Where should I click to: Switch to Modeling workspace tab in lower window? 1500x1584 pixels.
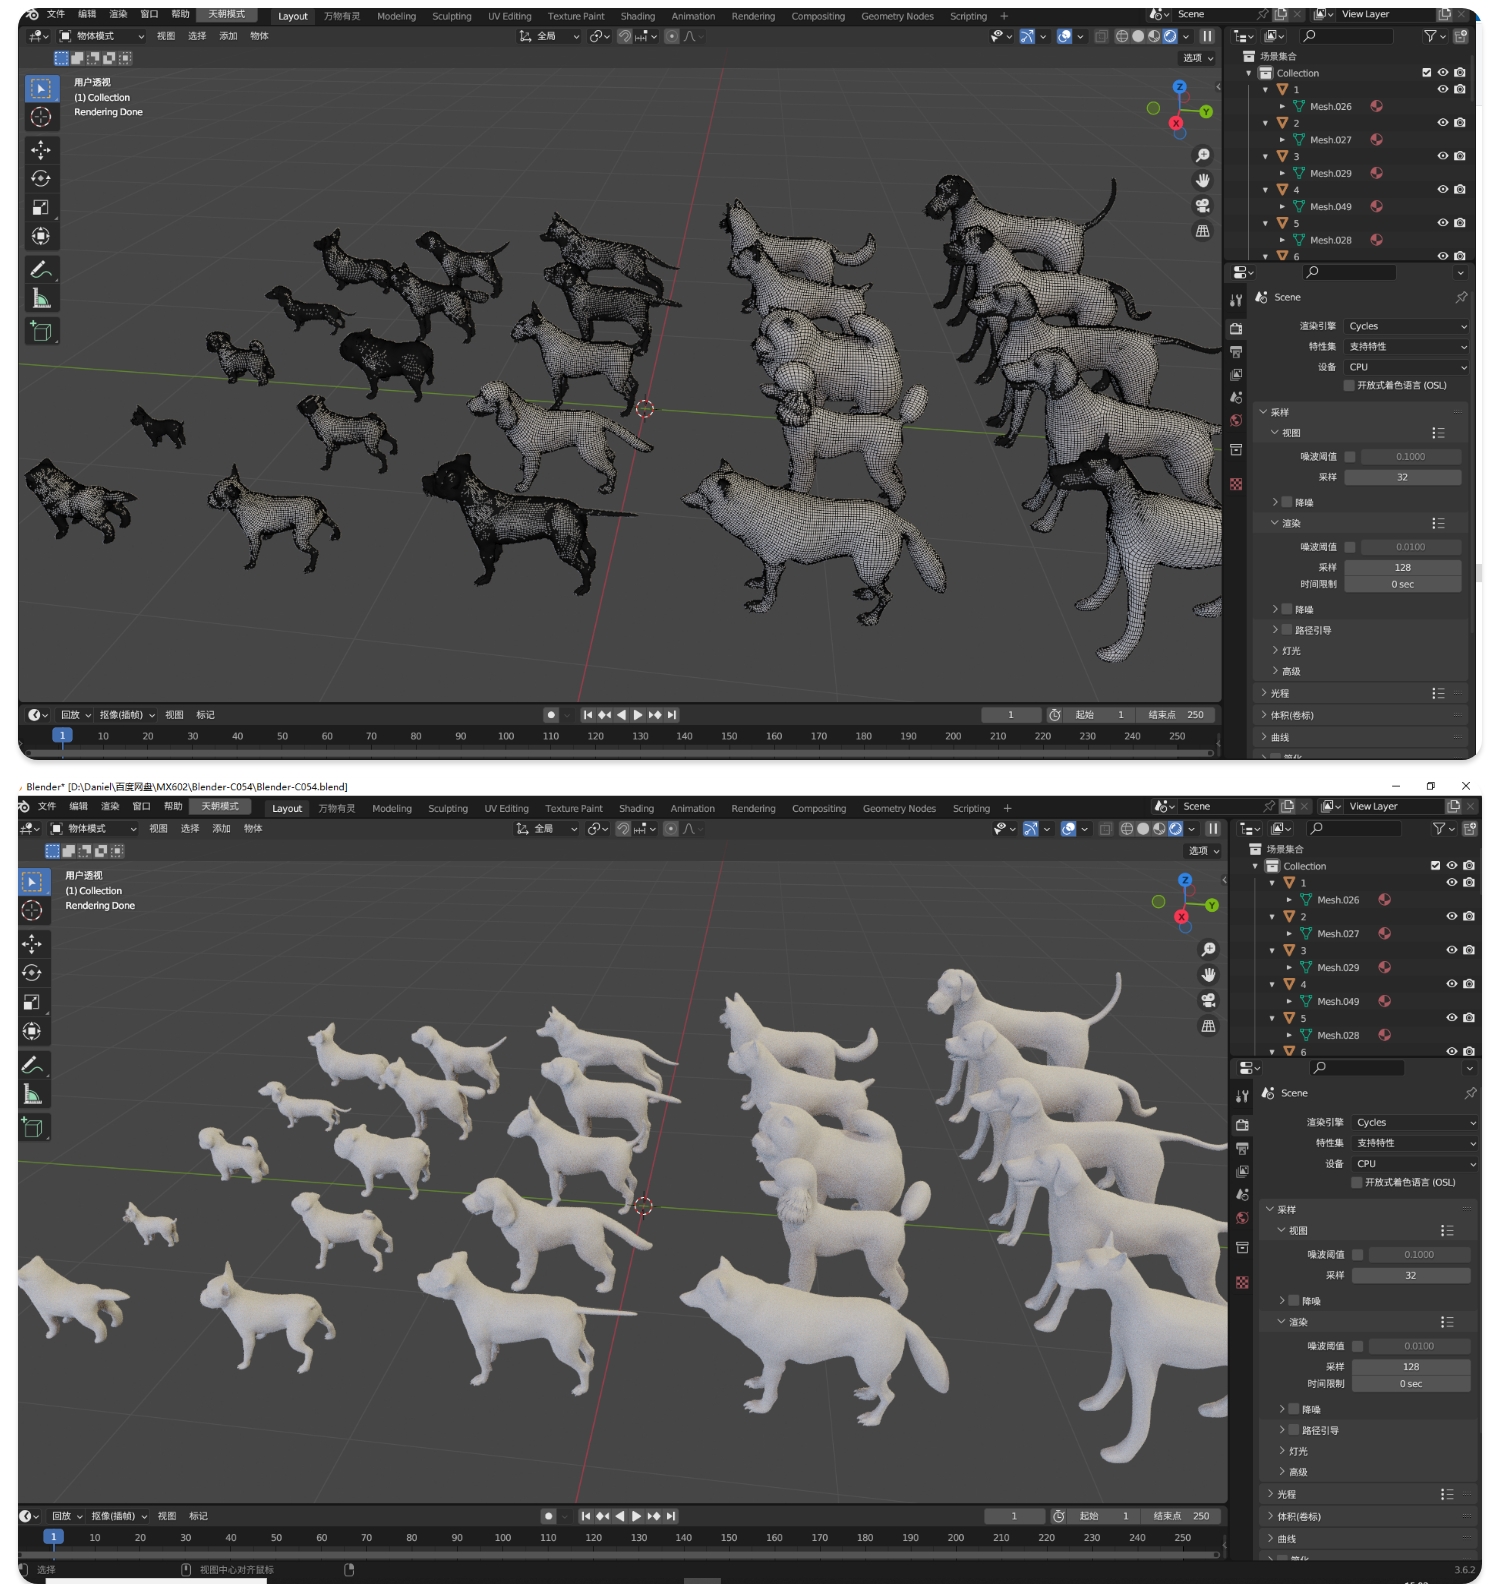click(392, 808)
